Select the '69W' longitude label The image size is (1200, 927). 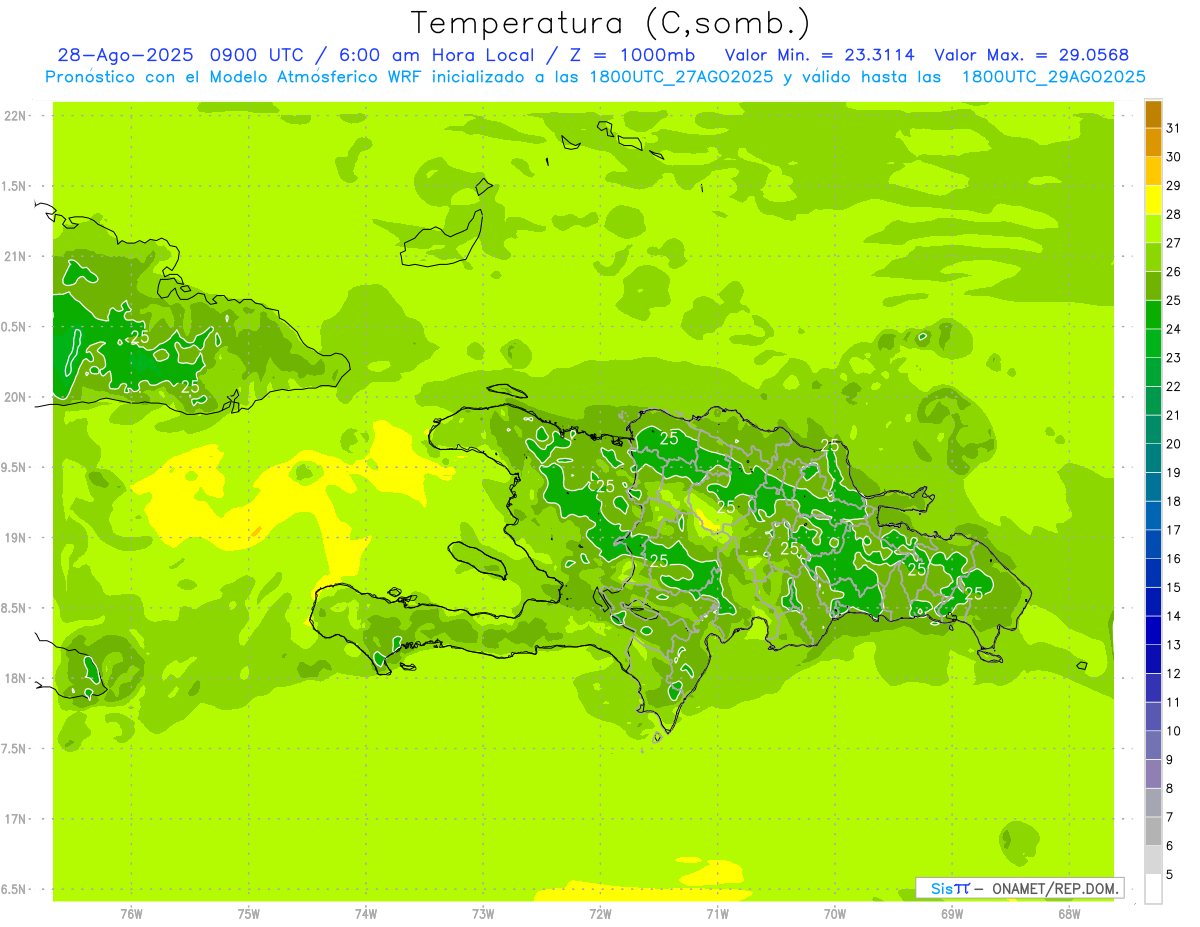(x=952, y=913)
